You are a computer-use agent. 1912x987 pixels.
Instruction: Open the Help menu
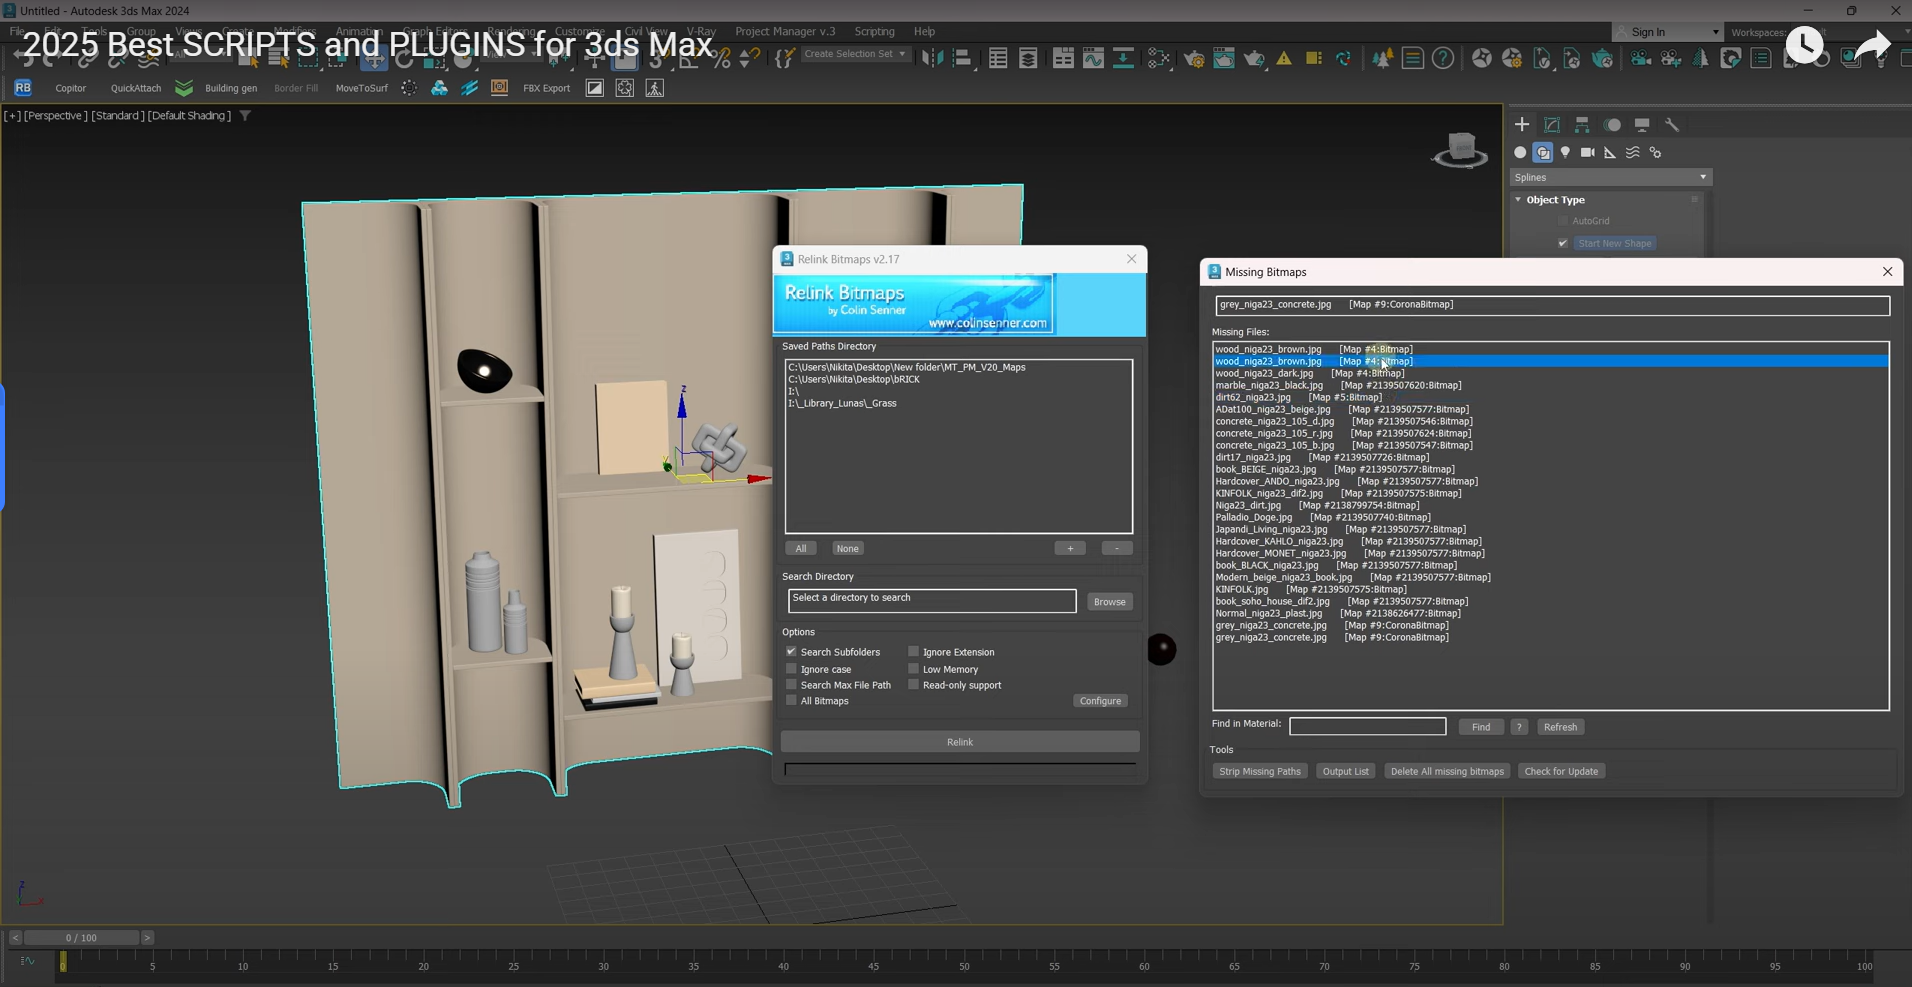[925, 32]
